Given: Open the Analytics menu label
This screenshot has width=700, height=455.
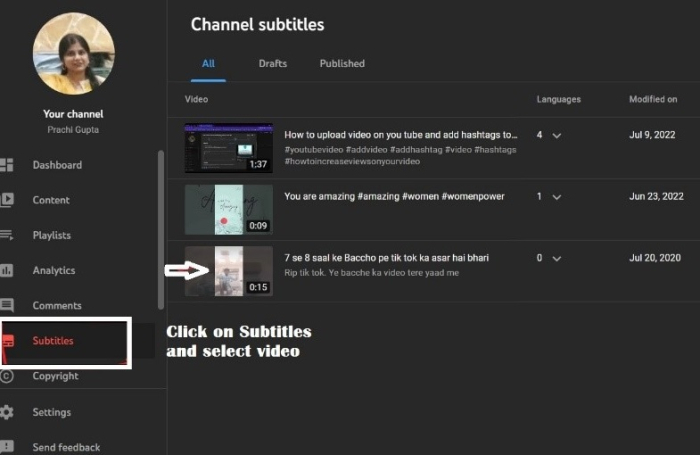Looking at the screenshot, I should pos(54,271).
